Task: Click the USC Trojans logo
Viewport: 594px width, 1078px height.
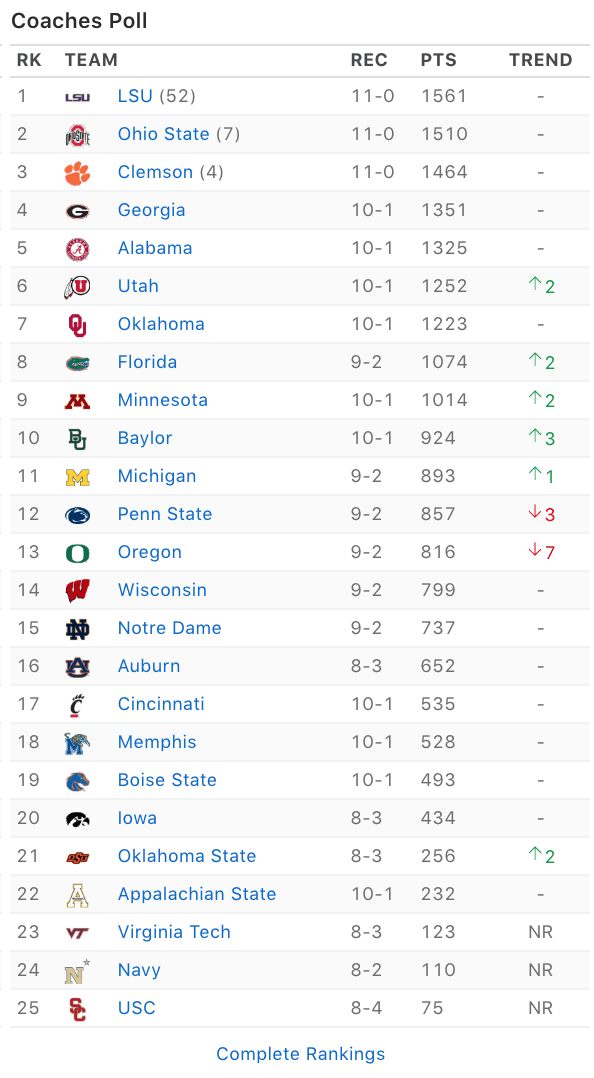Action: pos(78,1009)
